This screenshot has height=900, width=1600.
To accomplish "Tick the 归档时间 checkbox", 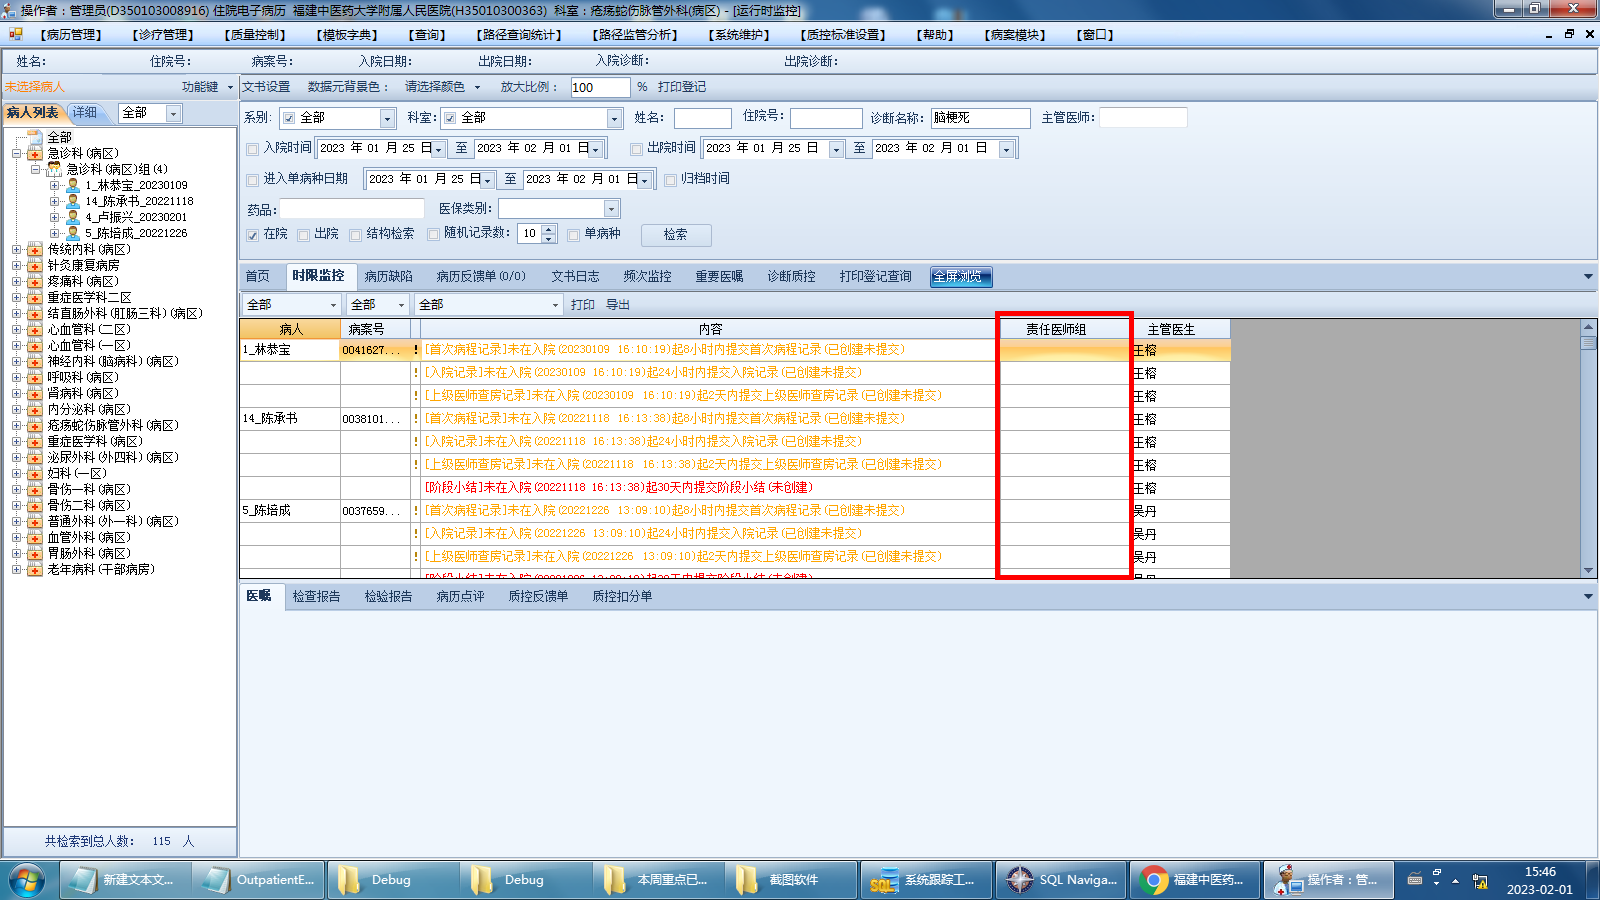I will 670,180.
